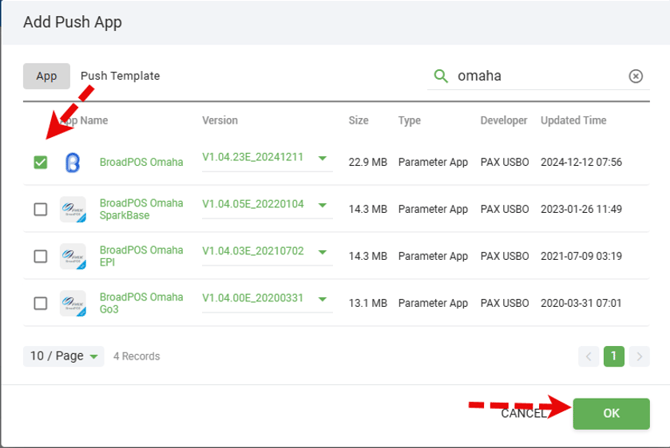The width and height of the screenshot is (670, 448).
Task: Open version dropdown V1.04.23E_20241211
Action: [x=322, y=158]
